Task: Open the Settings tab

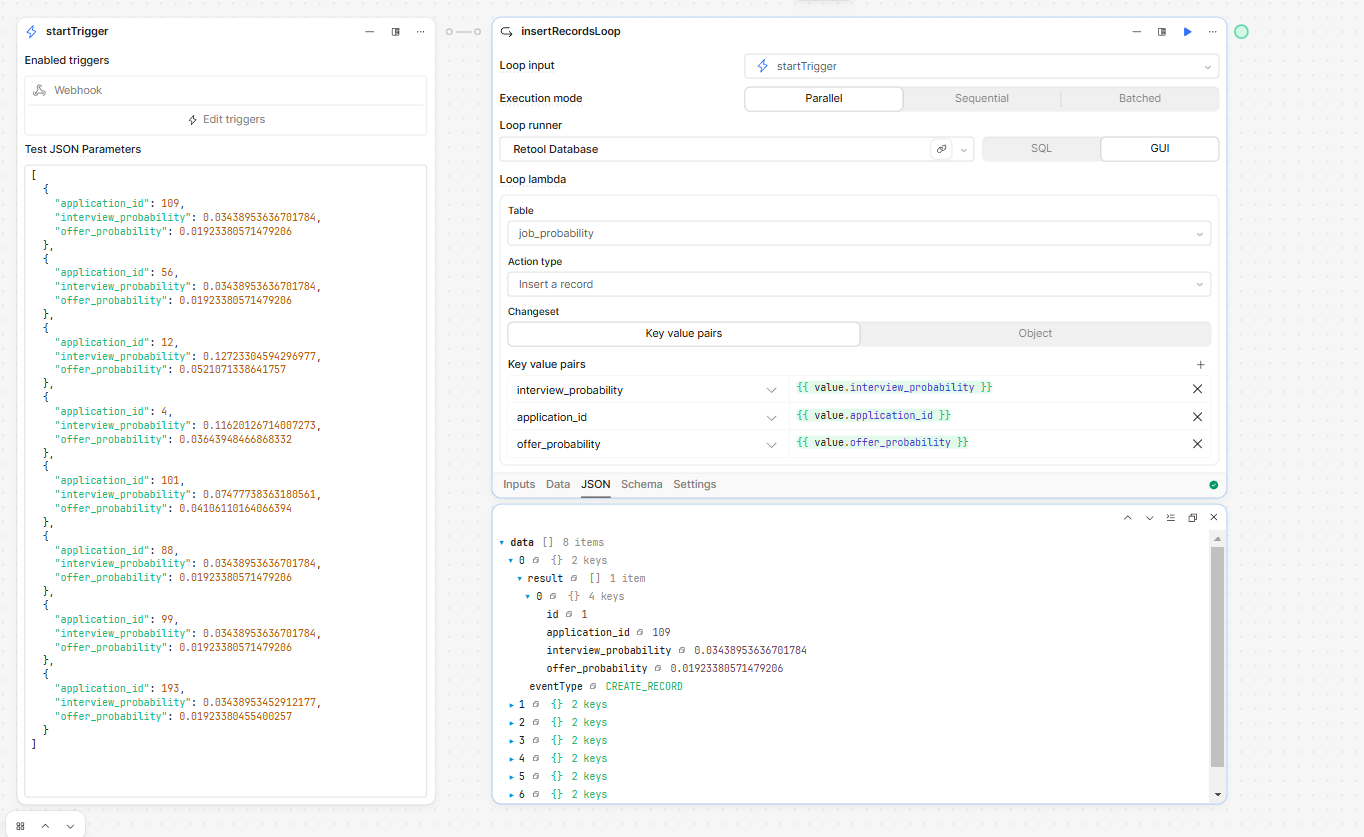Action: (694, 484)
